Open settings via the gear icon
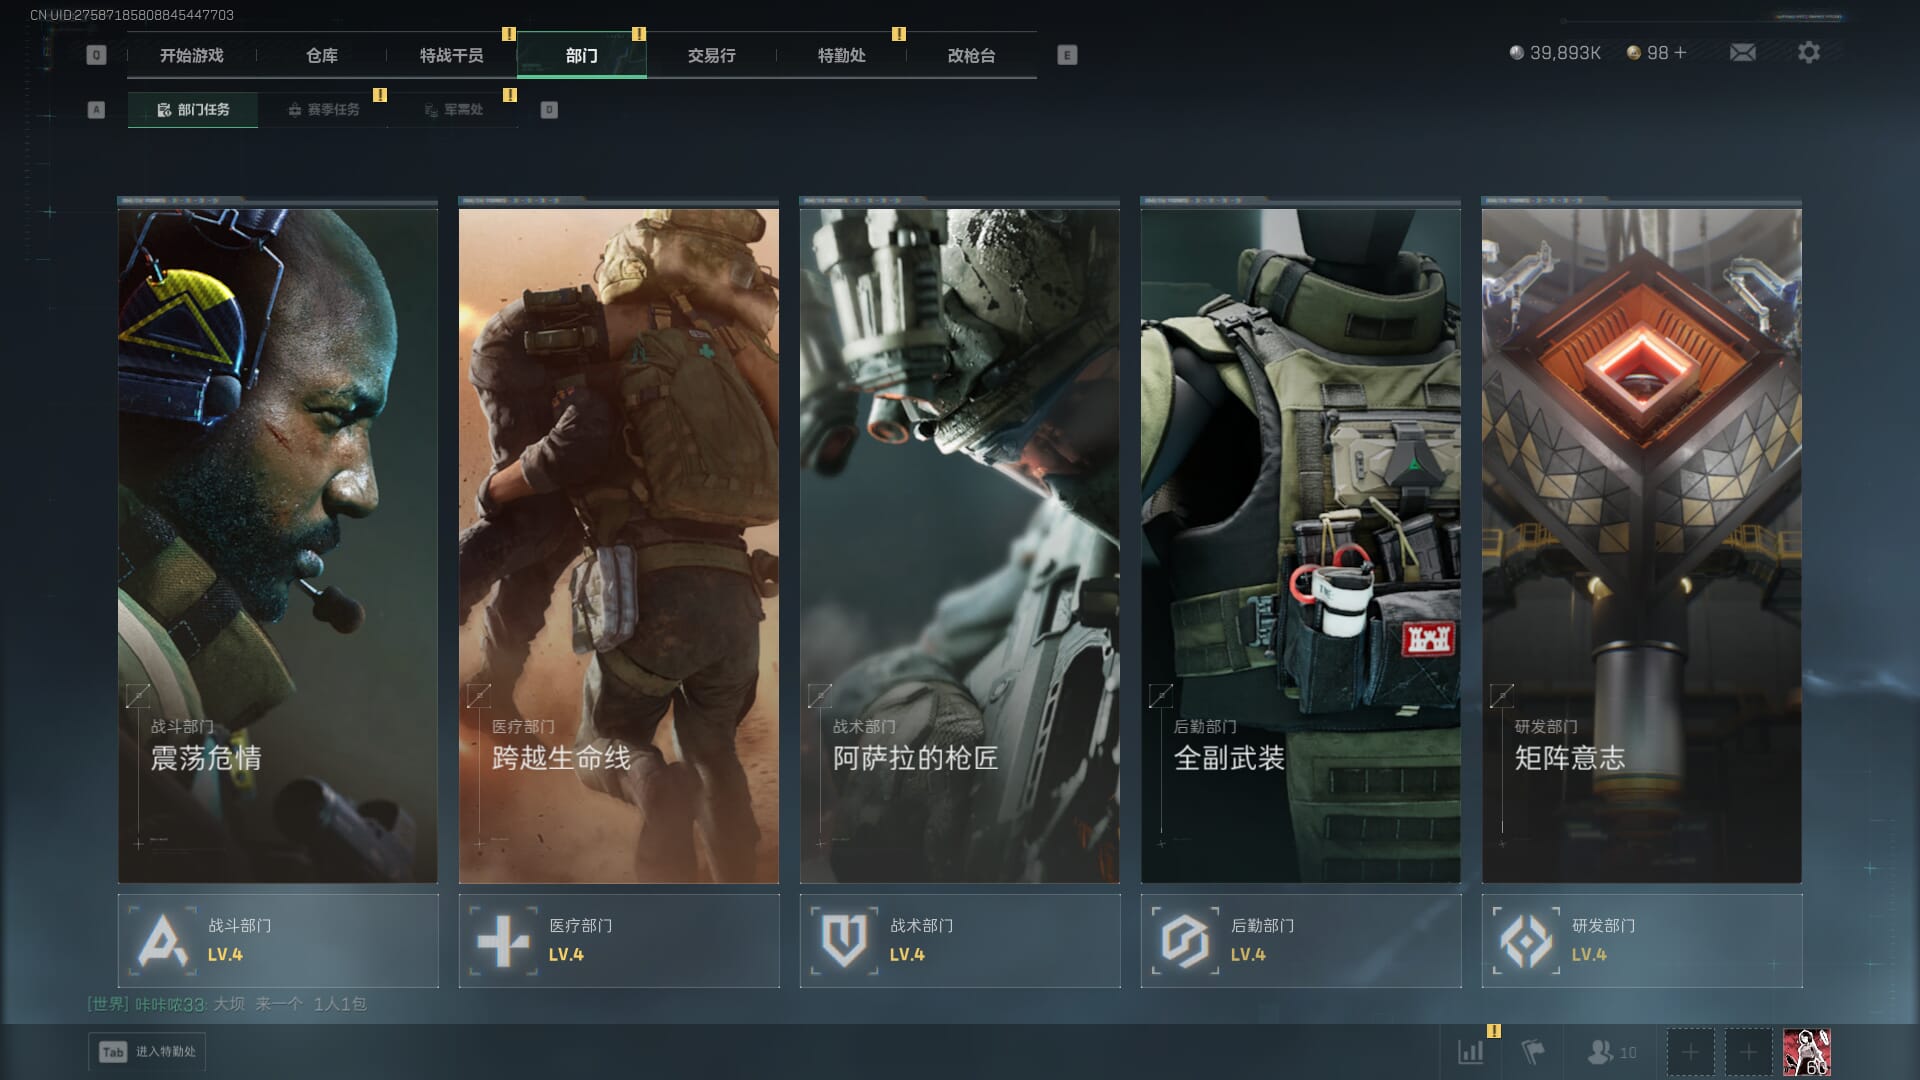 1808,52
